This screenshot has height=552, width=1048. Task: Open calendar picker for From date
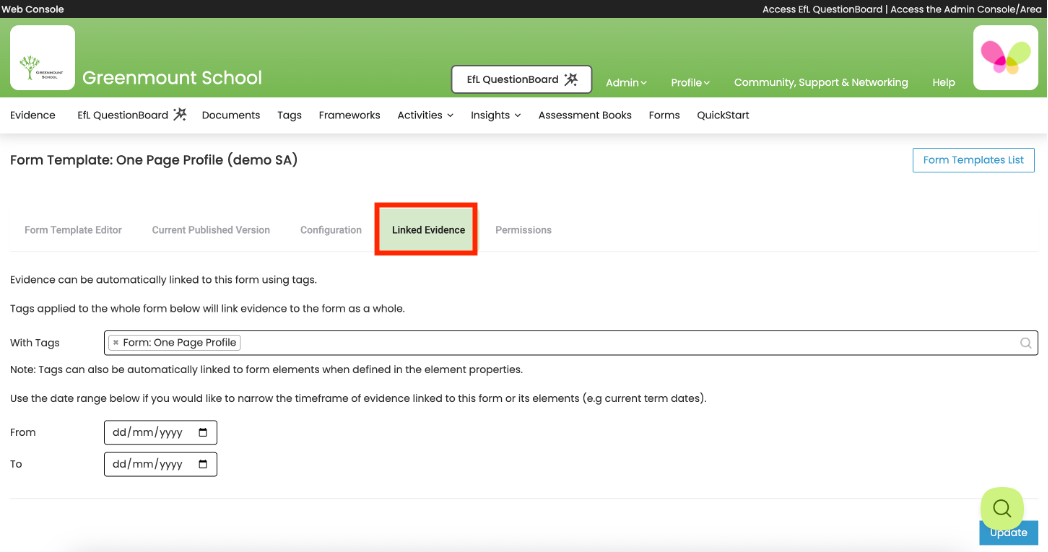[x=203, y=432]
